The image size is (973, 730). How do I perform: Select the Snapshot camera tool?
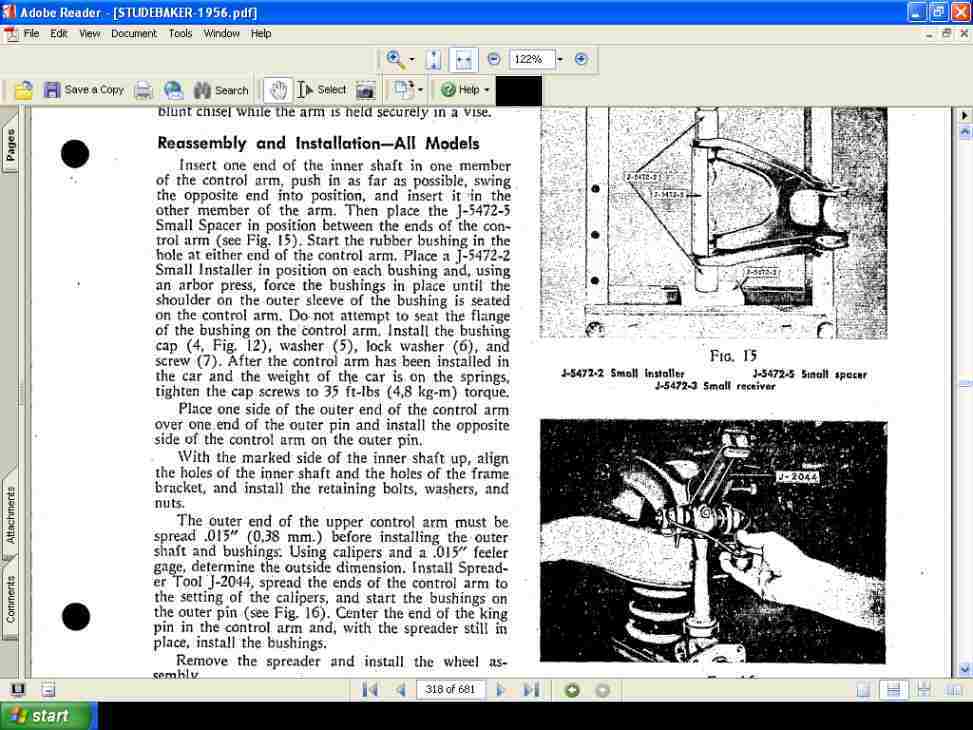click(365, 91)
